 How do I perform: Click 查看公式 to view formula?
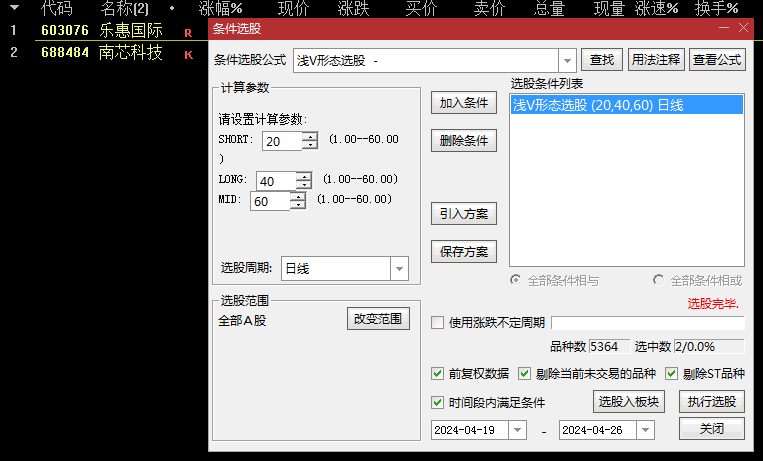(717, 60)
